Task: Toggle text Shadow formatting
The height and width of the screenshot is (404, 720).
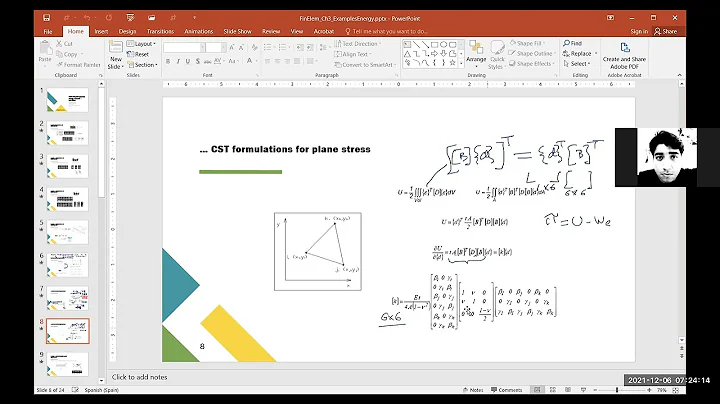Action: coord(197,61)
